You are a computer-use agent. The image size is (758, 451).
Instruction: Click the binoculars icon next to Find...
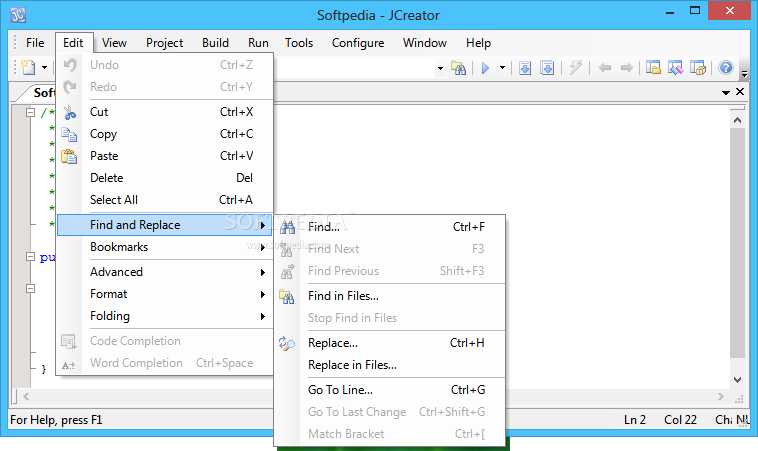click(287, 227)
